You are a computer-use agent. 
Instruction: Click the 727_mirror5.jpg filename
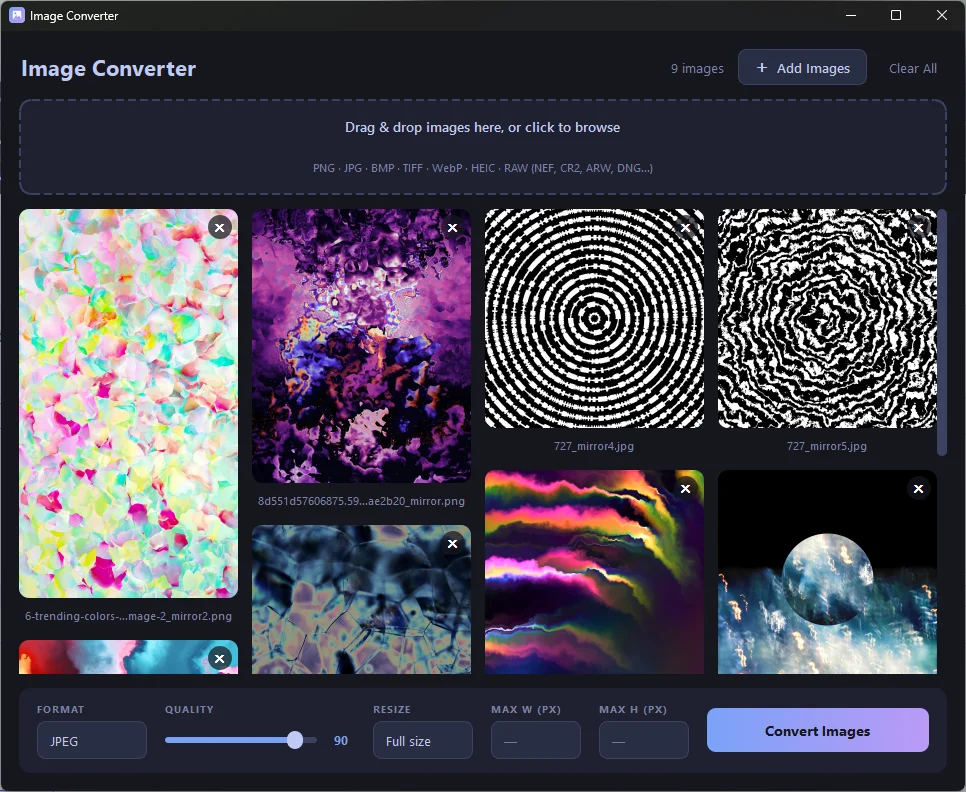coord(827,446)
